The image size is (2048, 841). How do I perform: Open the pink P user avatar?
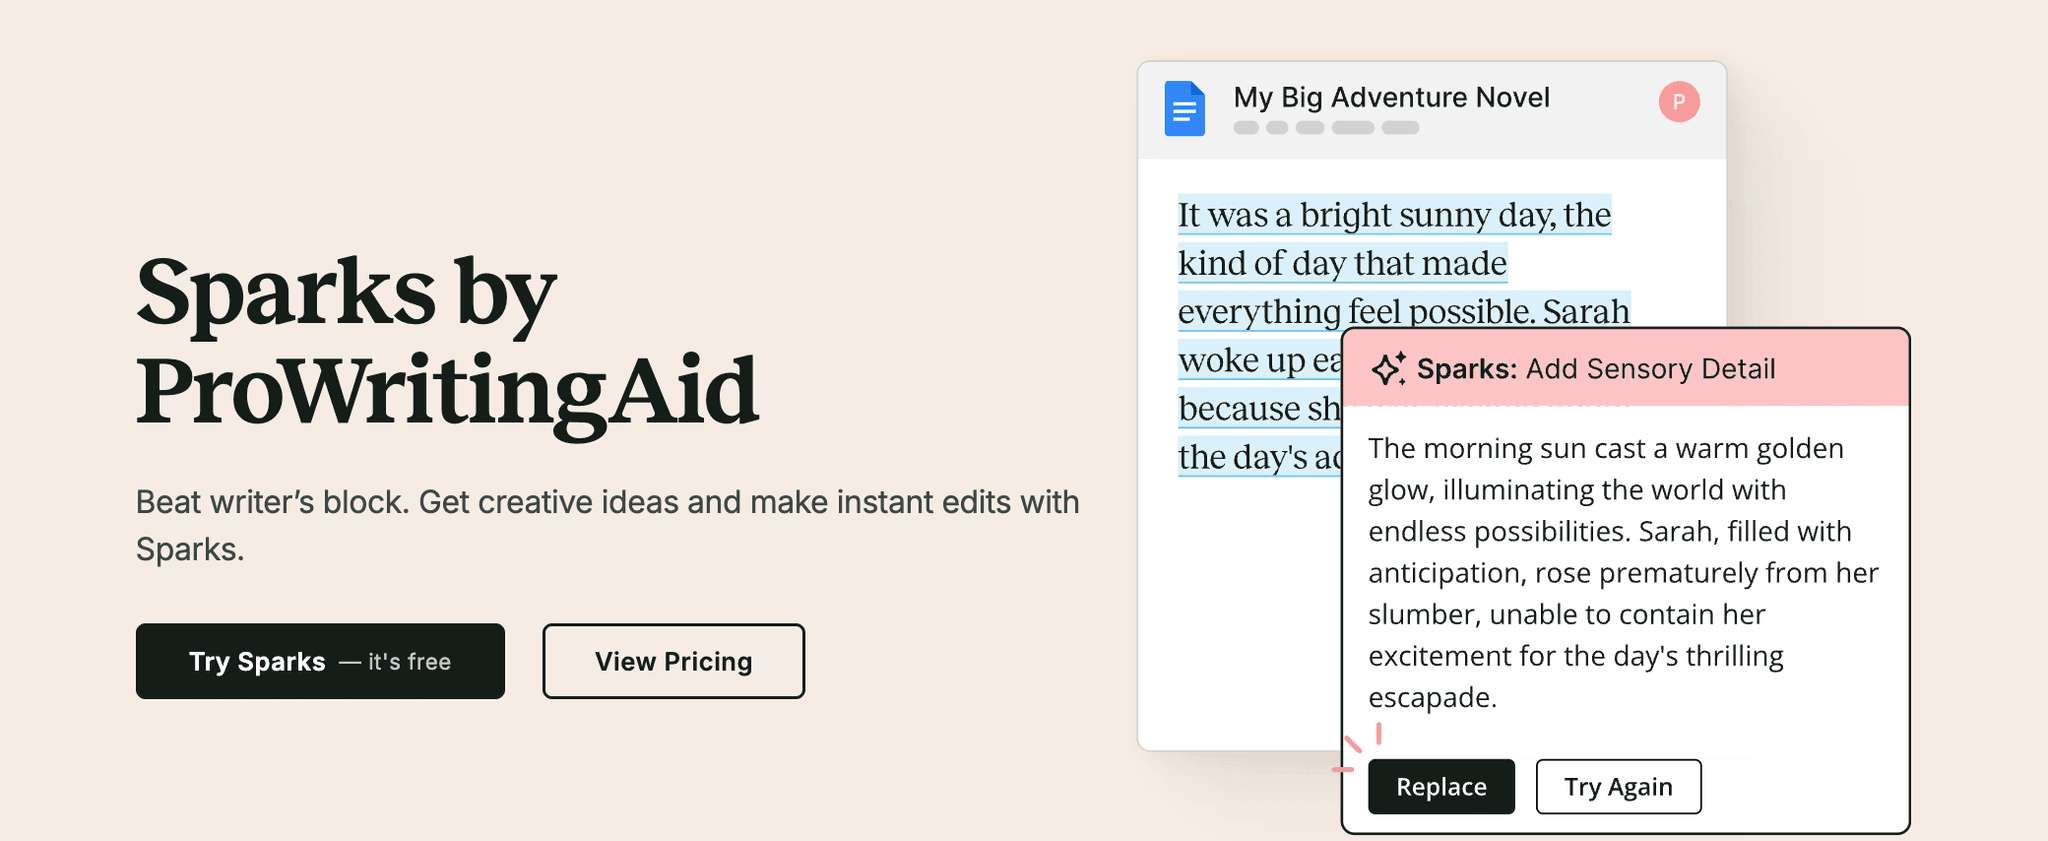tap(1679, 102)
